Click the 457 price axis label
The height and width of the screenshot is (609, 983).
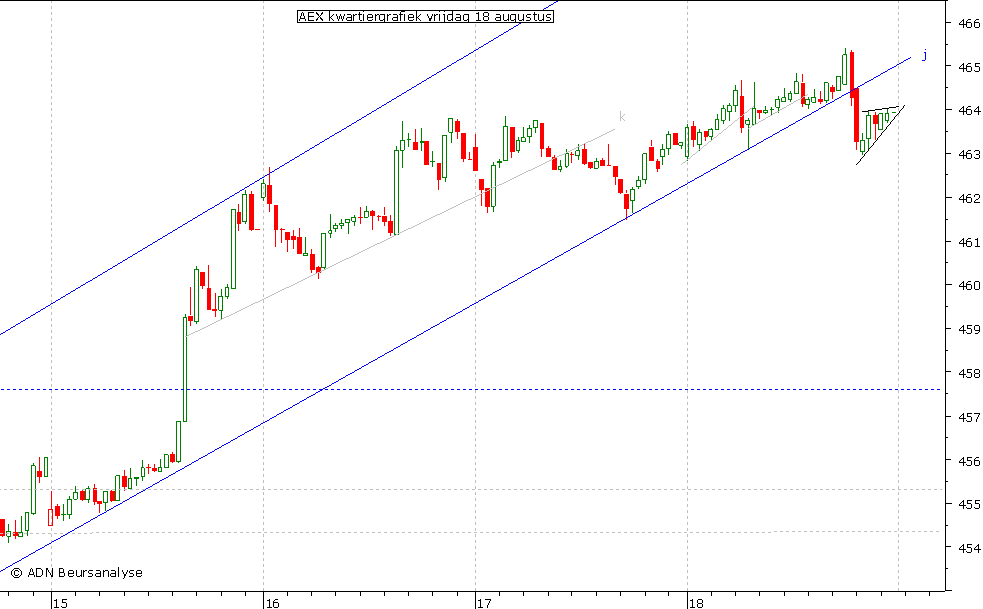pos(969,417)
